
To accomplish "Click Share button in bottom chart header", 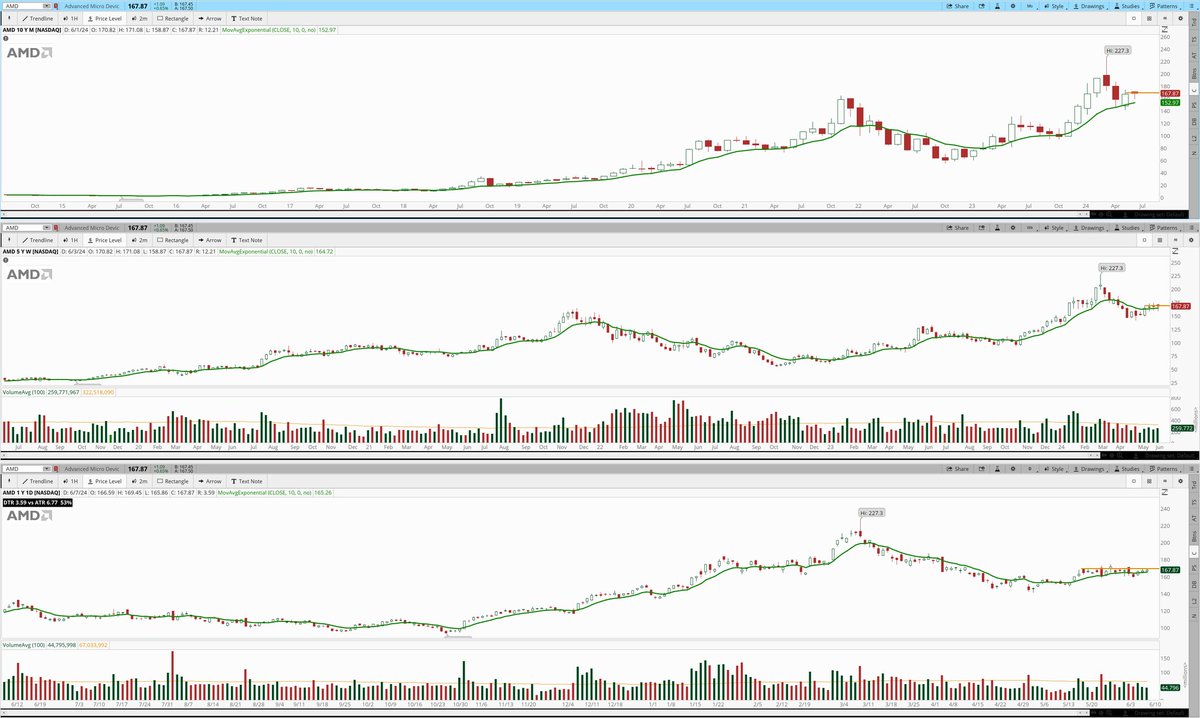I will click(957, 468).
